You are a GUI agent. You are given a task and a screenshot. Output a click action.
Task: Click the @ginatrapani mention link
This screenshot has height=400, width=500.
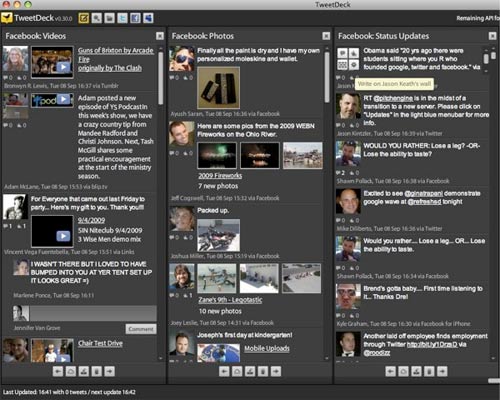point(423,193)
